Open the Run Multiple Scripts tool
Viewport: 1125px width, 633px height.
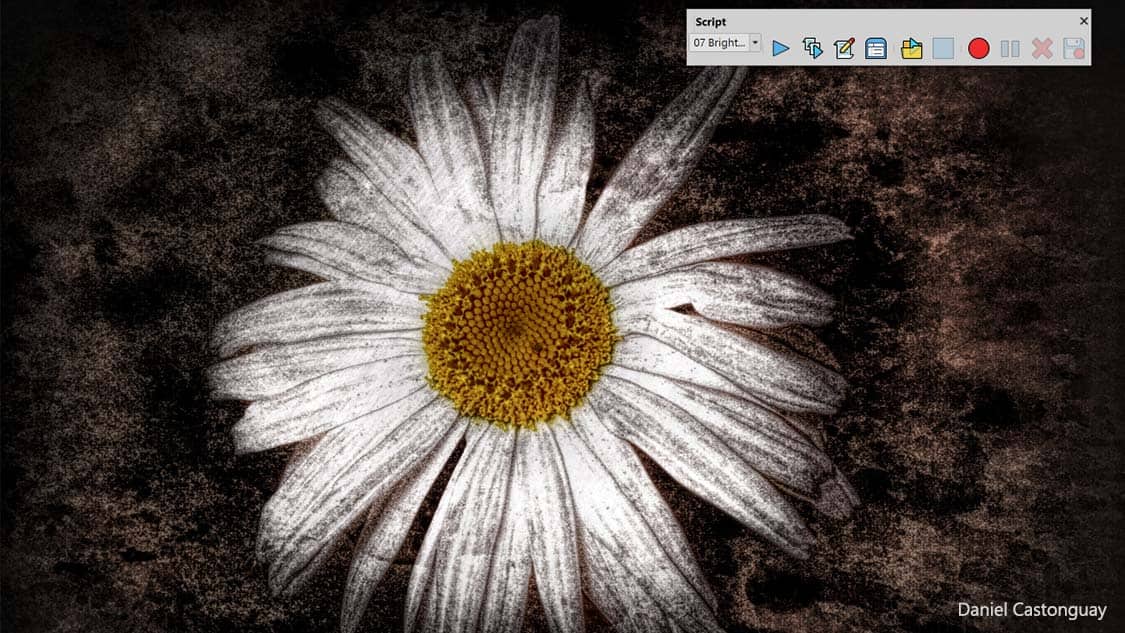point(813,48)
